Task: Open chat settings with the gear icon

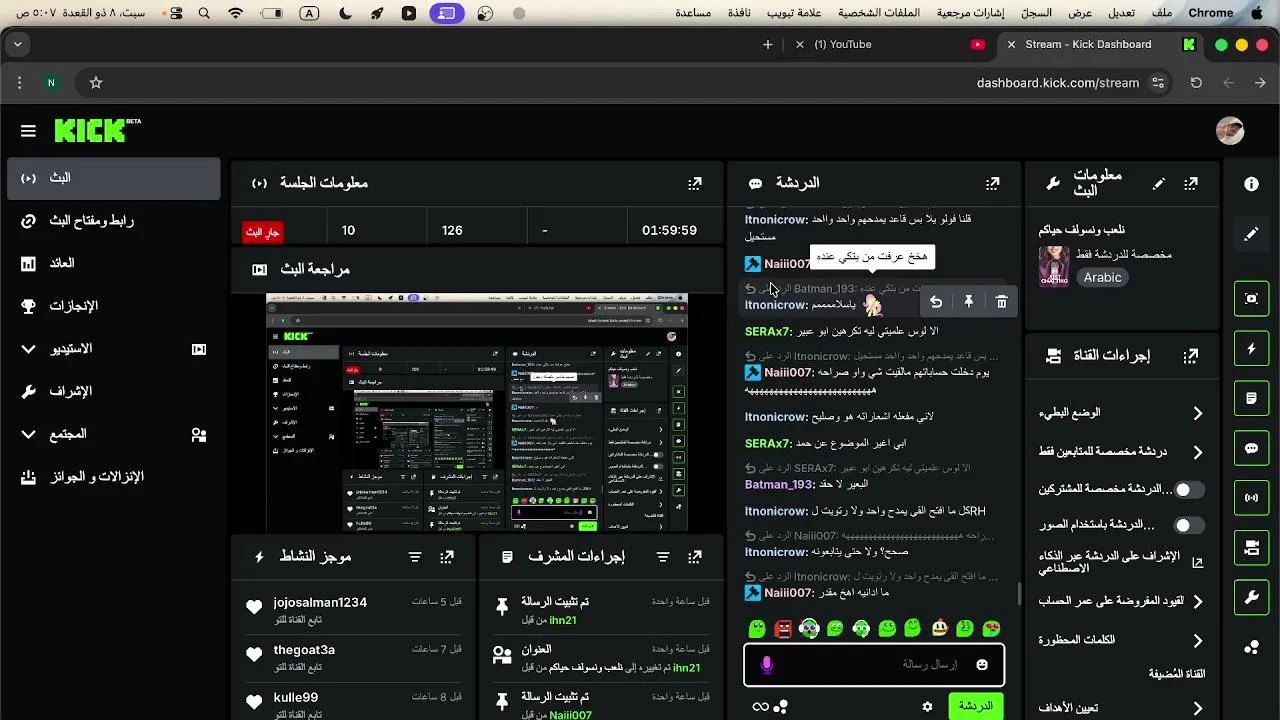Action: (x=927, y=707)
